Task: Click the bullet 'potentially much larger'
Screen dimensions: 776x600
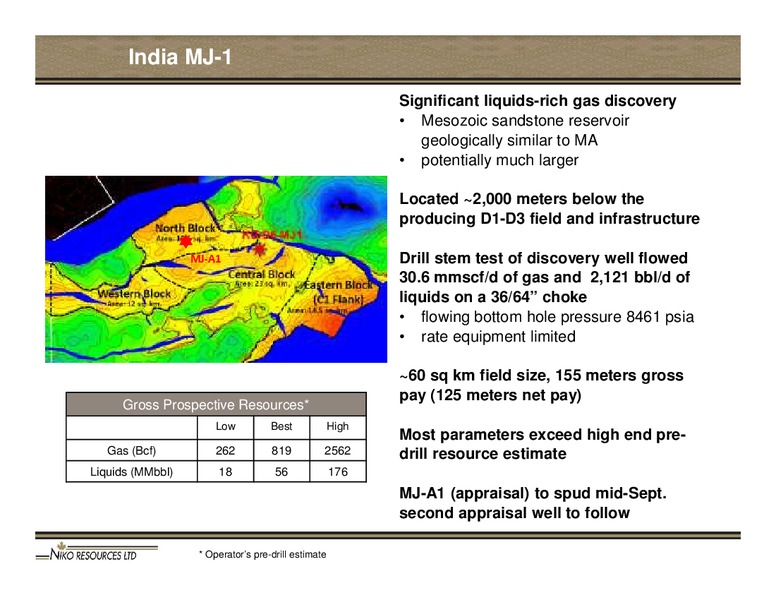Action: (499, 160)
